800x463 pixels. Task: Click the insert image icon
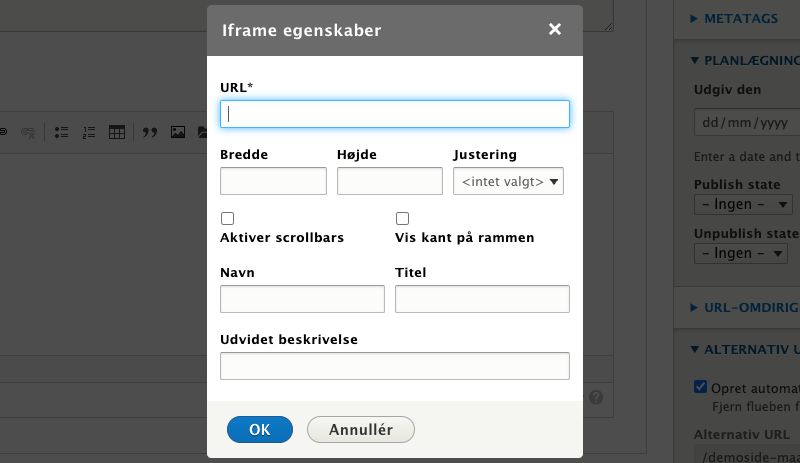pos(178,132)
